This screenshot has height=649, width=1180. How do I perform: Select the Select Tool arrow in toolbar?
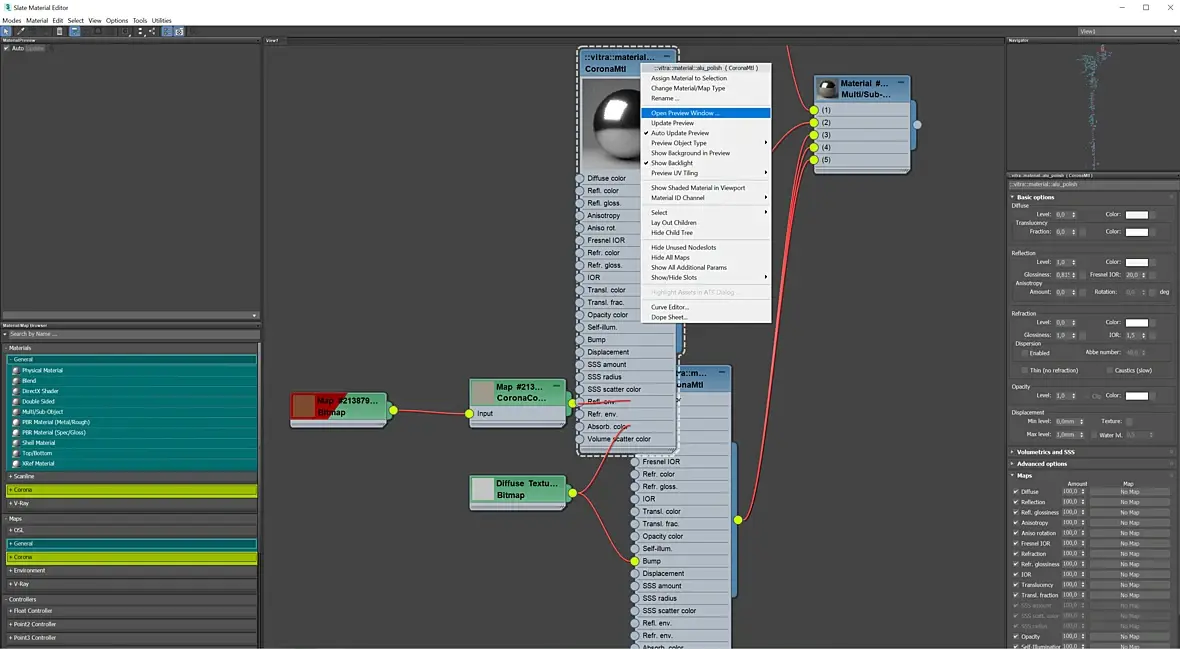tap(6, 32)
